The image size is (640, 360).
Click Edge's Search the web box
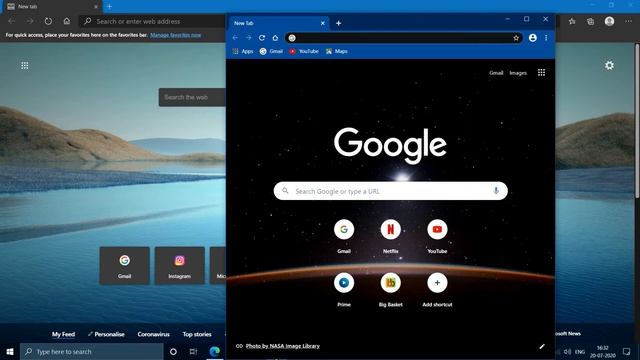coord(192,97)
